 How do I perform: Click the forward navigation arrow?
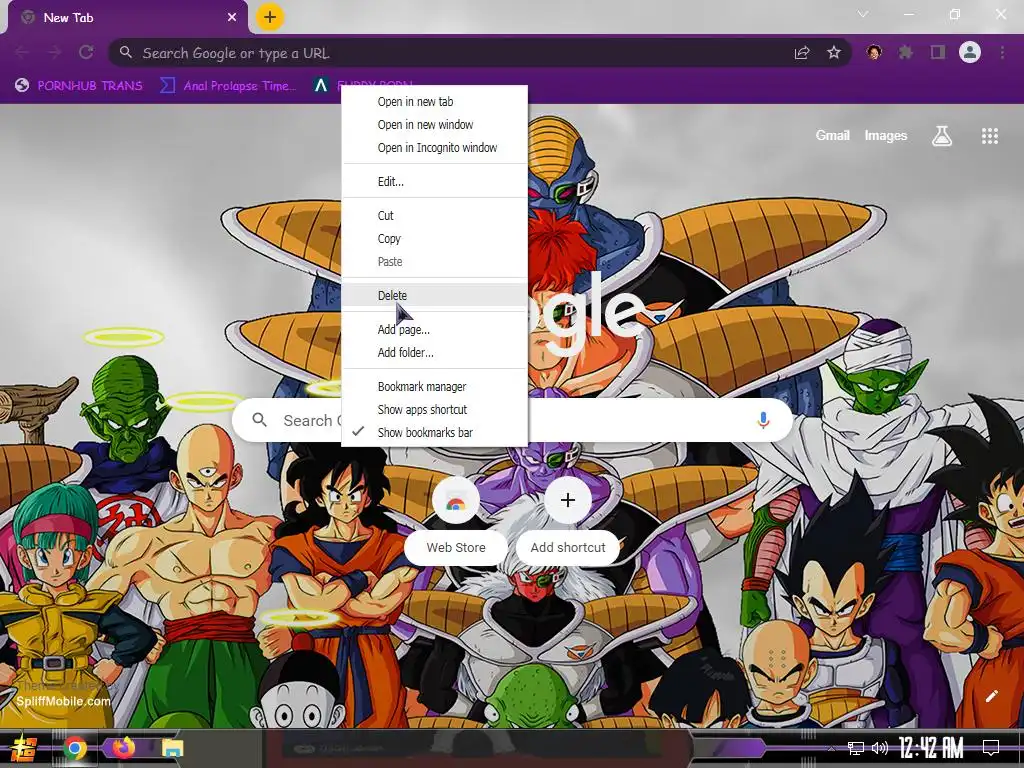coord(54,52)
